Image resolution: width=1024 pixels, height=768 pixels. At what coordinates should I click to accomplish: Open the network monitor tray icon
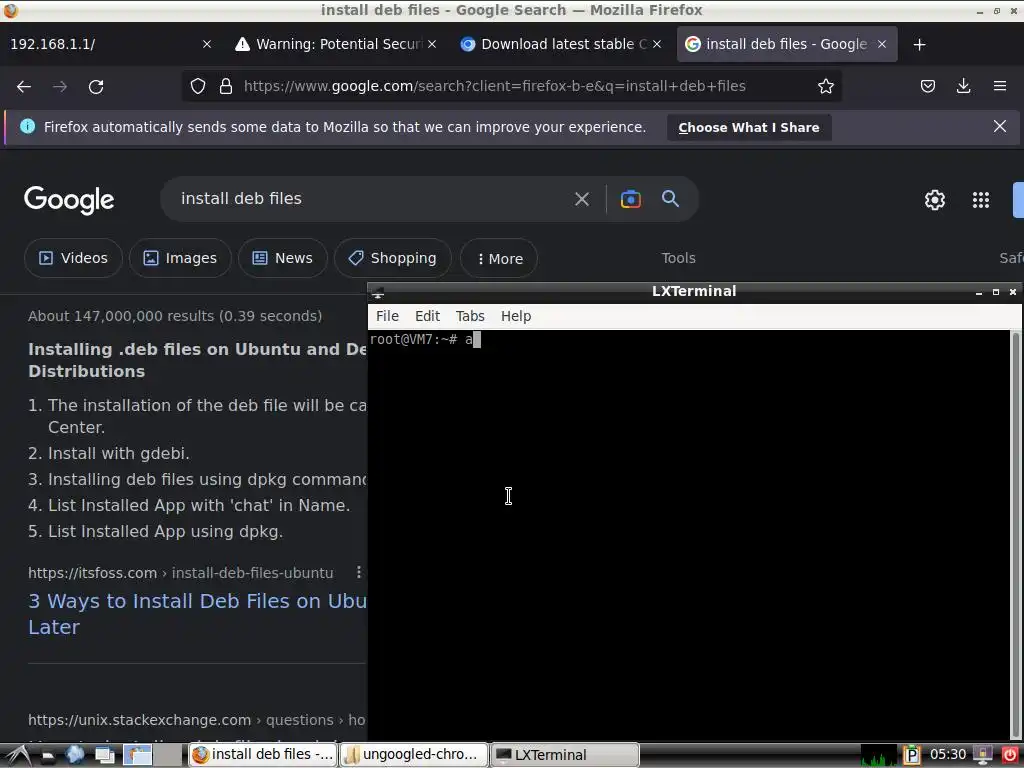[x=983, y=755]
